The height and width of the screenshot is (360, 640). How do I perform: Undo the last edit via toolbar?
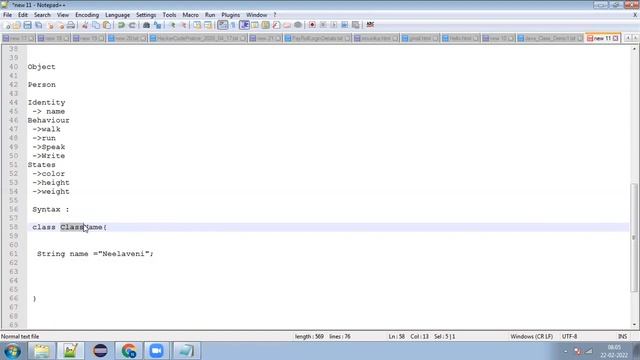[x=121, y=25]
